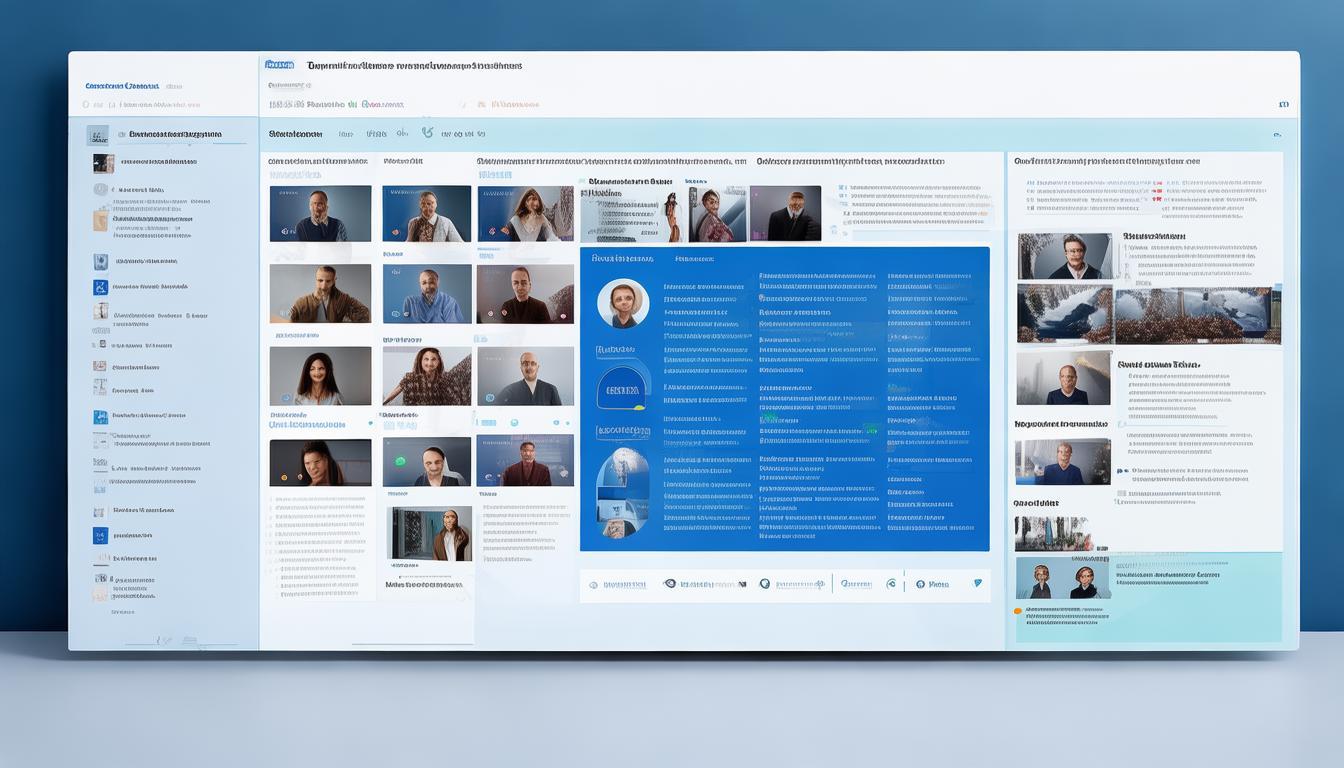Select the second sidebar item with the dark photo thumbnail
Screen dimensions: 1344x768
point(103,163)
